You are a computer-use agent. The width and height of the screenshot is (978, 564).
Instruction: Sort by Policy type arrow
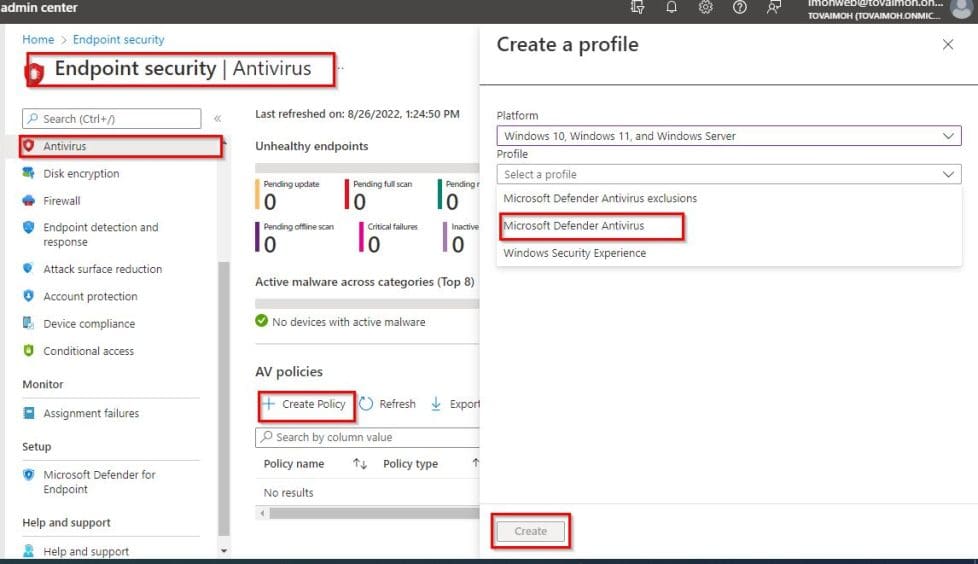(x=475, y=463)
